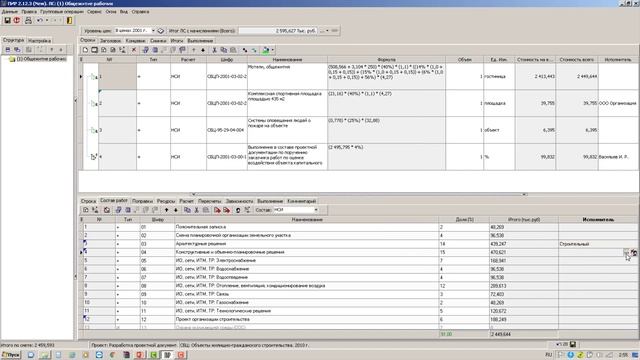Viewport: 640px width, 360px height.
Task: Open dropdown arrow next to Undo icon
Action: pyautogui.click(x=47, y=20)
